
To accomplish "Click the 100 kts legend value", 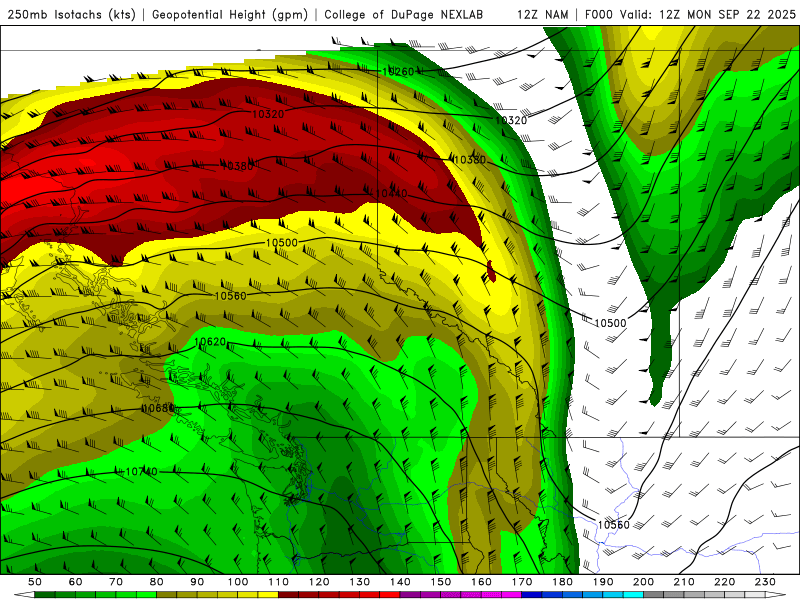I will [238, 582].
